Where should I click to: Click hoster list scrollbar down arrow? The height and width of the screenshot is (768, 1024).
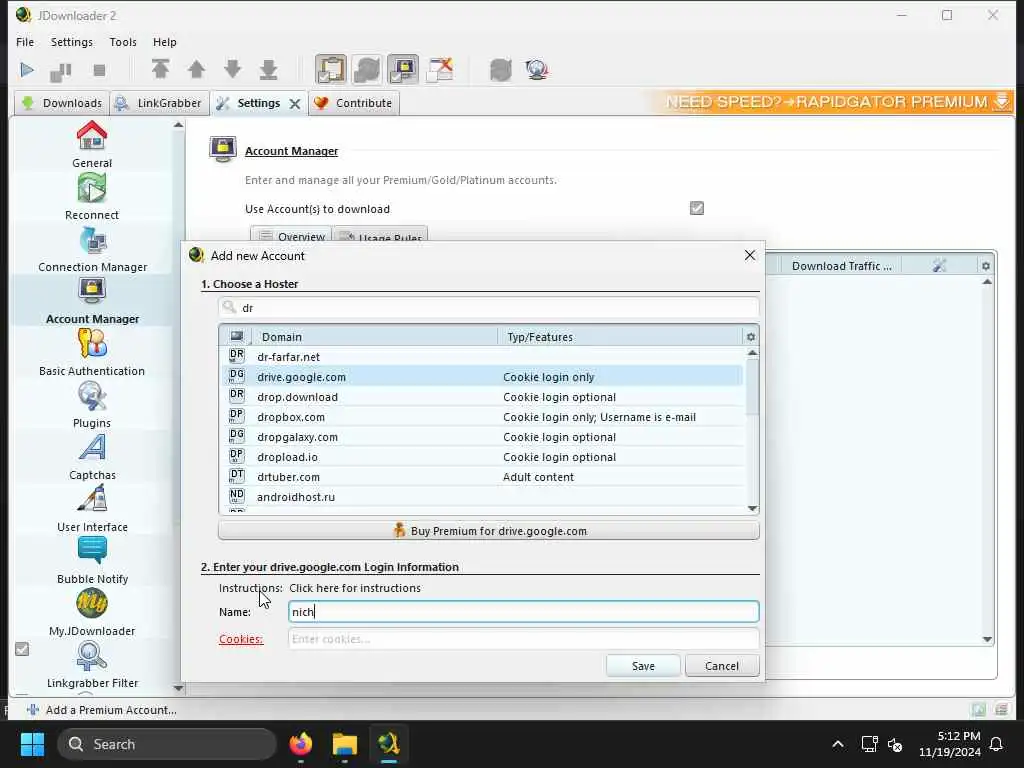click(x=752, y=508)
